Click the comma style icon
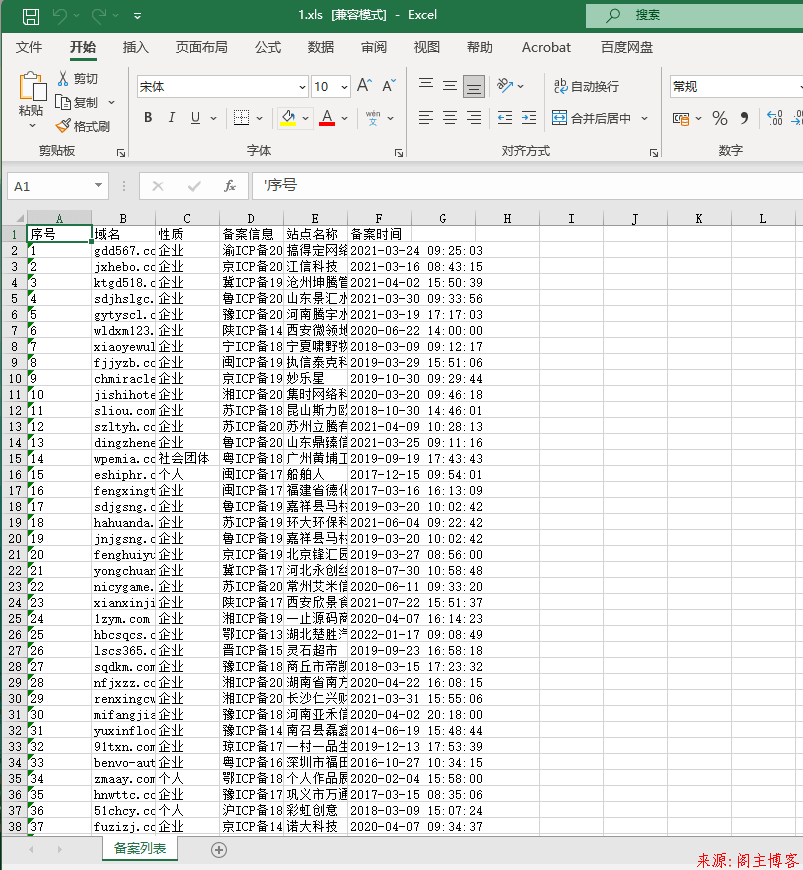 [x=745, y=117]
